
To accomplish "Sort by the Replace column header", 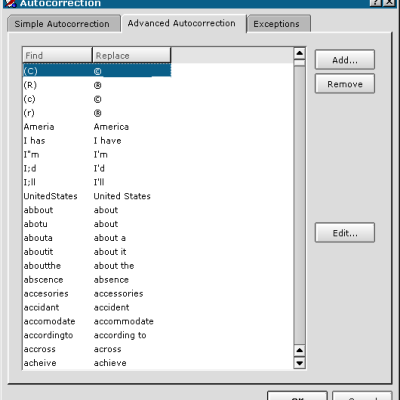I will (132, 55).
